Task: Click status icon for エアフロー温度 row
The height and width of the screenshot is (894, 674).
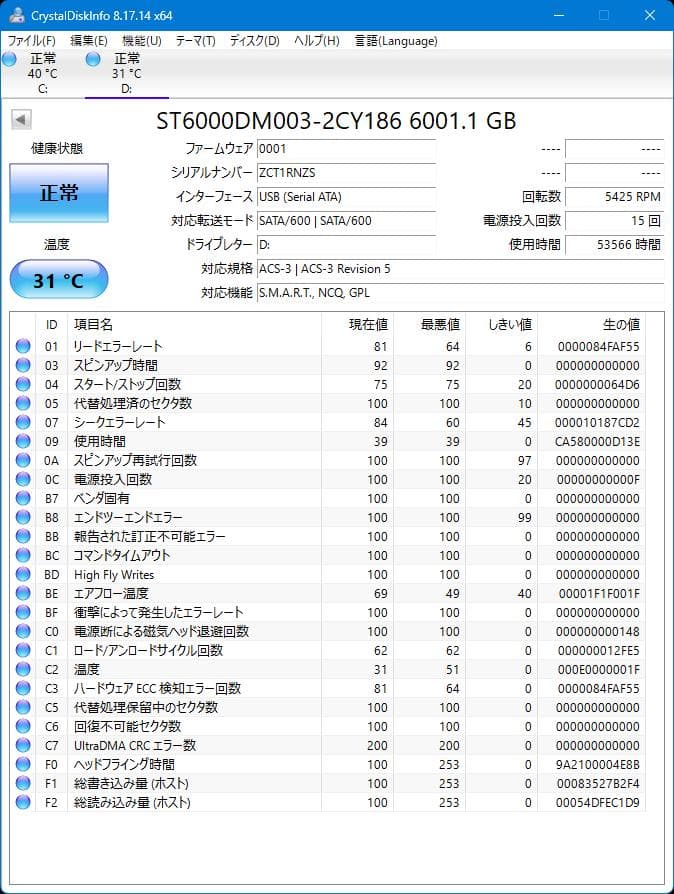Action: point(23,593)
